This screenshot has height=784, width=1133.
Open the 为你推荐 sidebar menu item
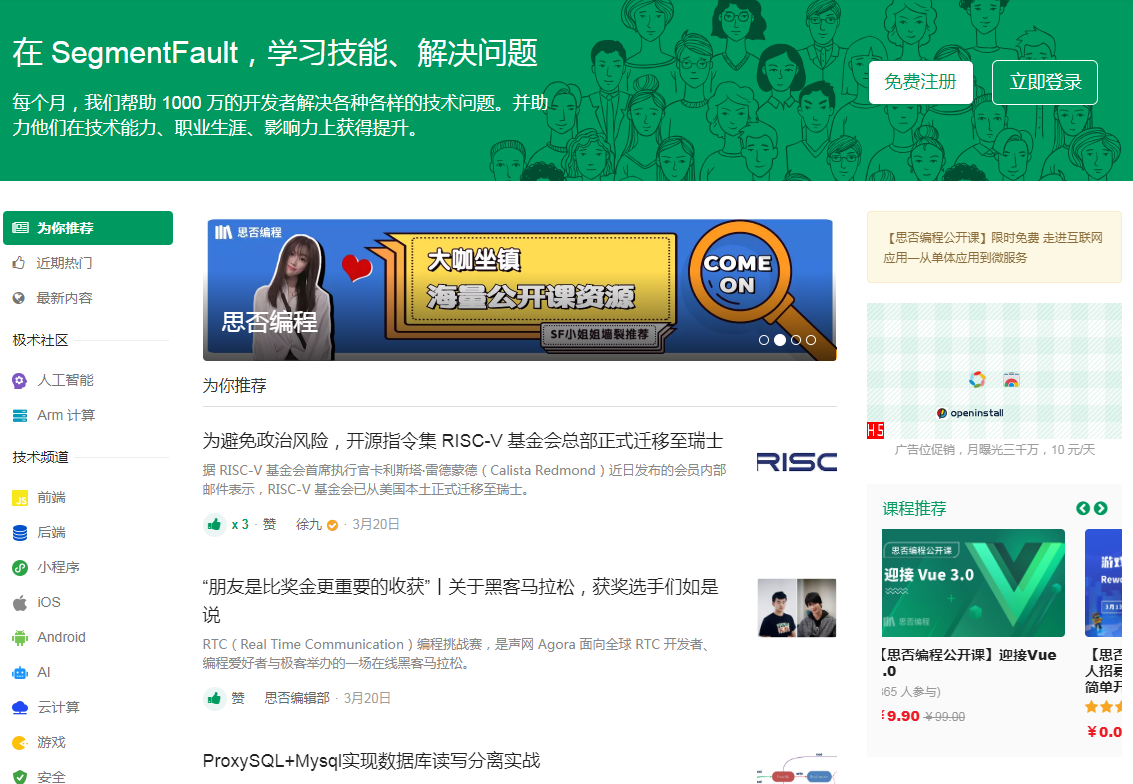(x=88, y=228)
